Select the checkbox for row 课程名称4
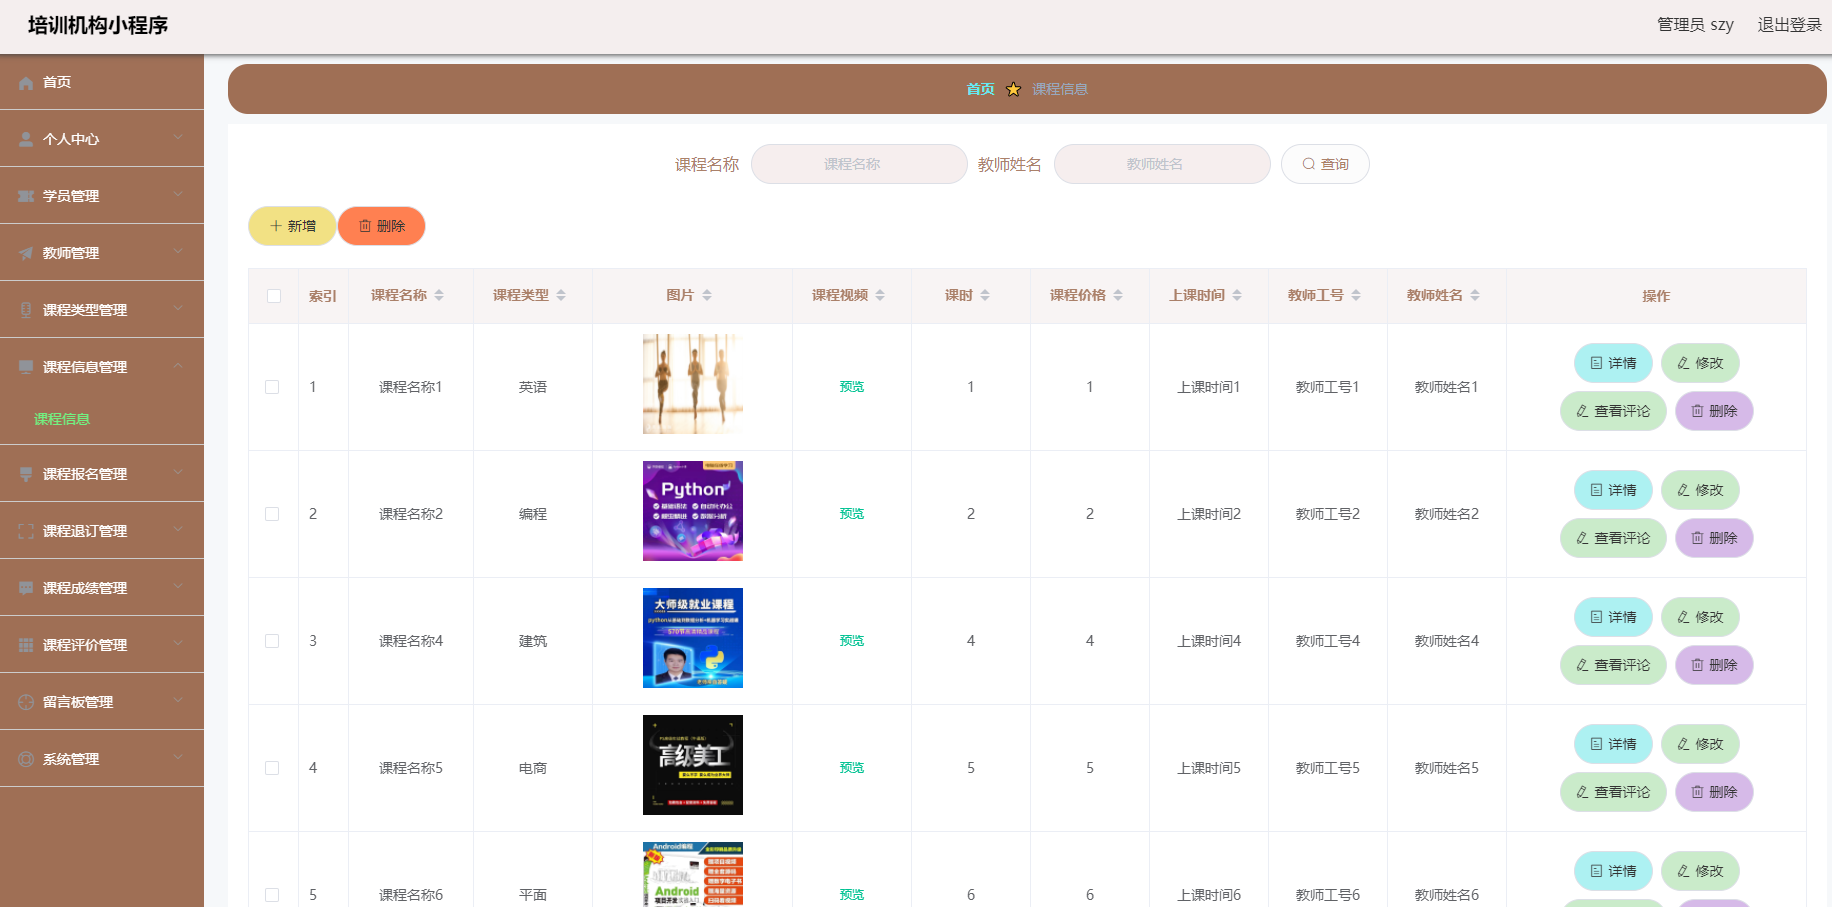The width and height of the screenshot is (1832, 907). [272, 641]
